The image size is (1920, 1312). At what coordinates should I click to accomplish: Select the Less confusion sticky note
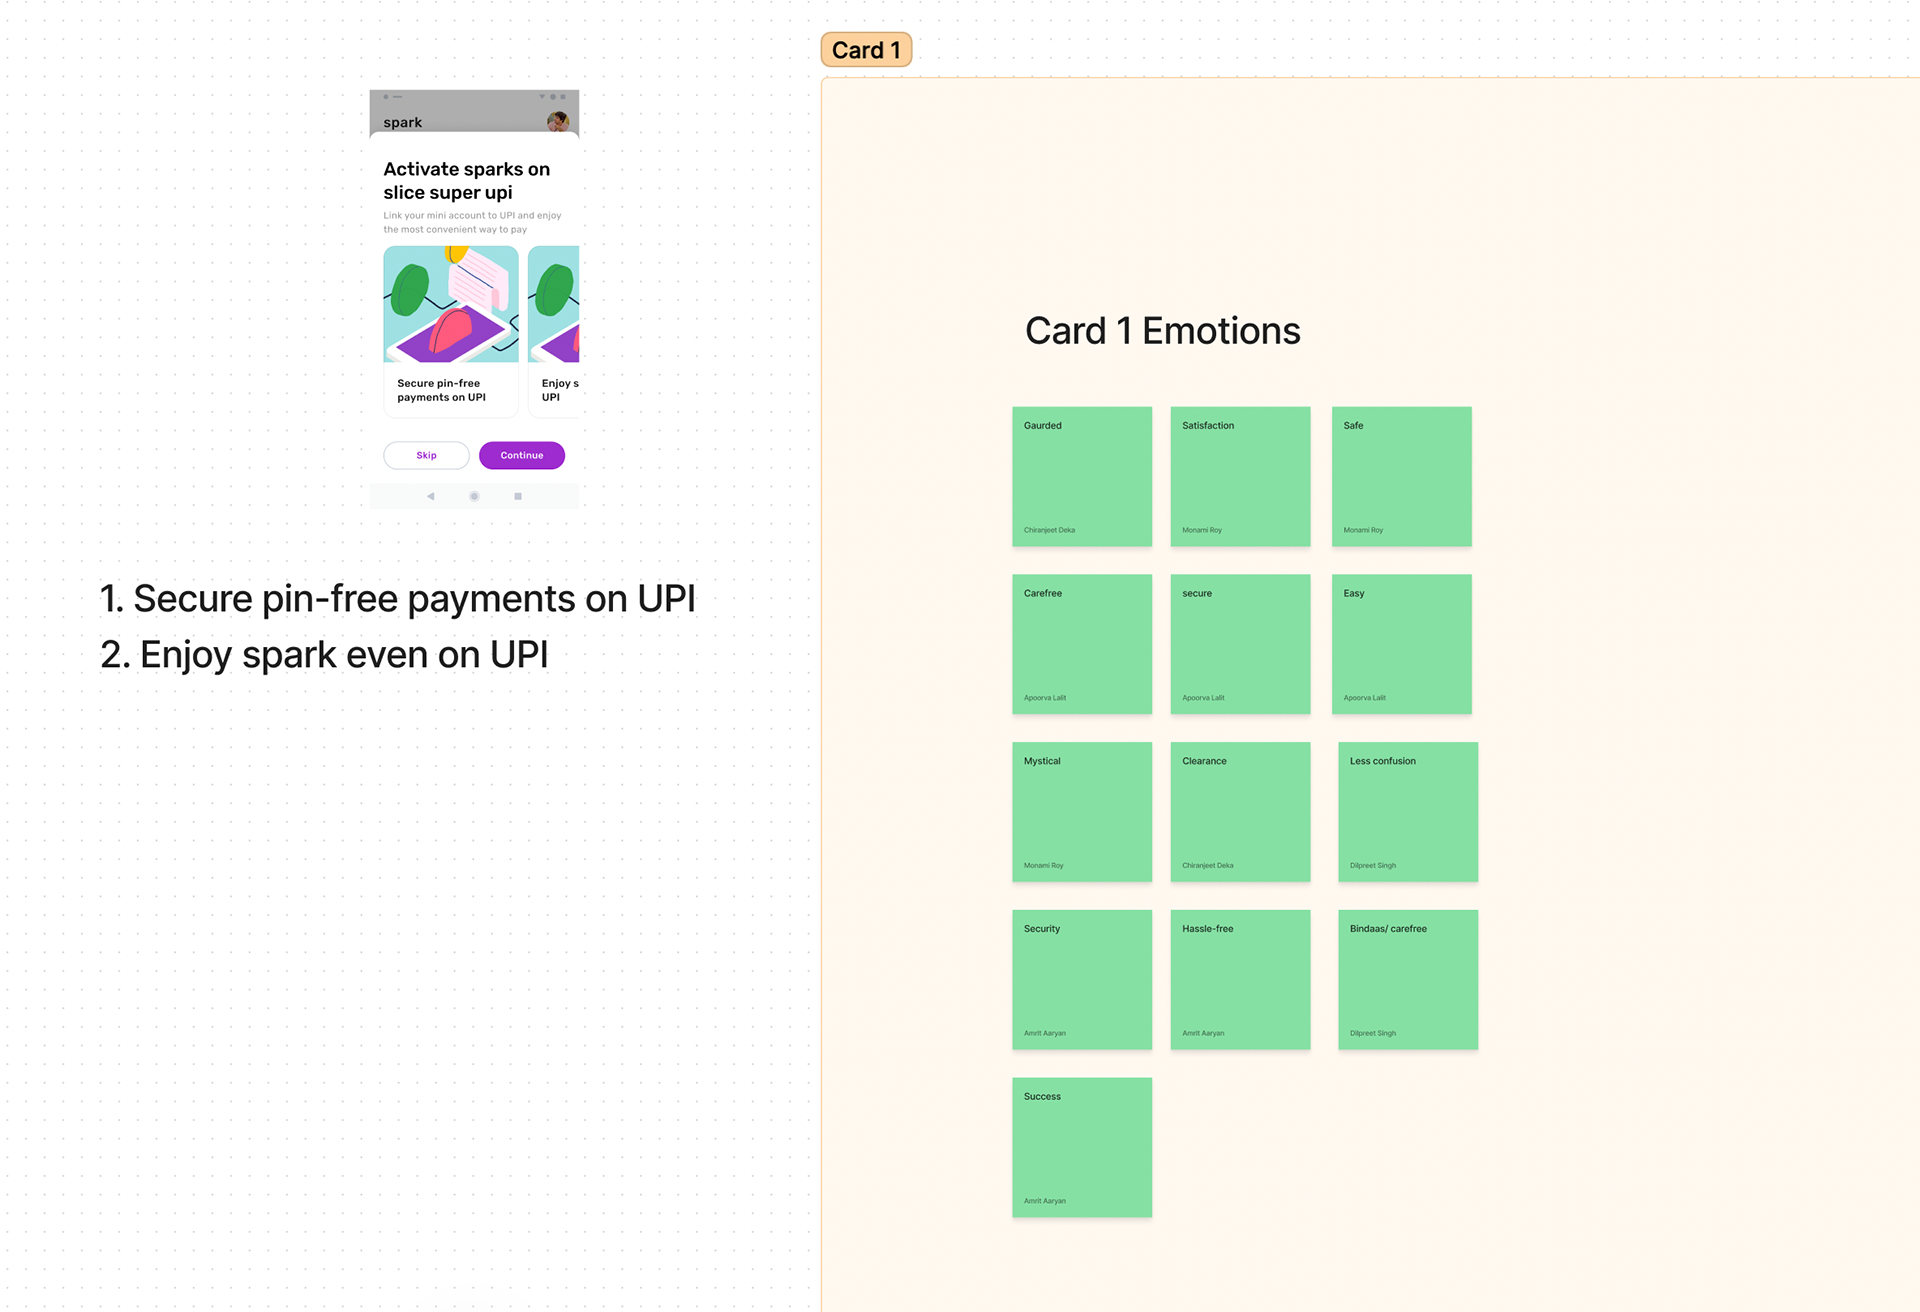click(x=1408, y=812)
